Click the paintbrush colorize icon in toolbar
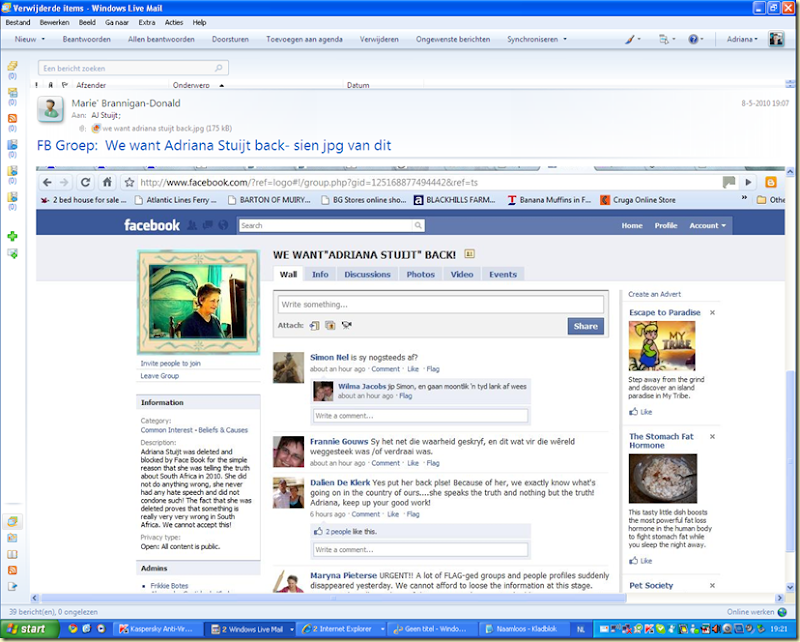 [630, 39]
